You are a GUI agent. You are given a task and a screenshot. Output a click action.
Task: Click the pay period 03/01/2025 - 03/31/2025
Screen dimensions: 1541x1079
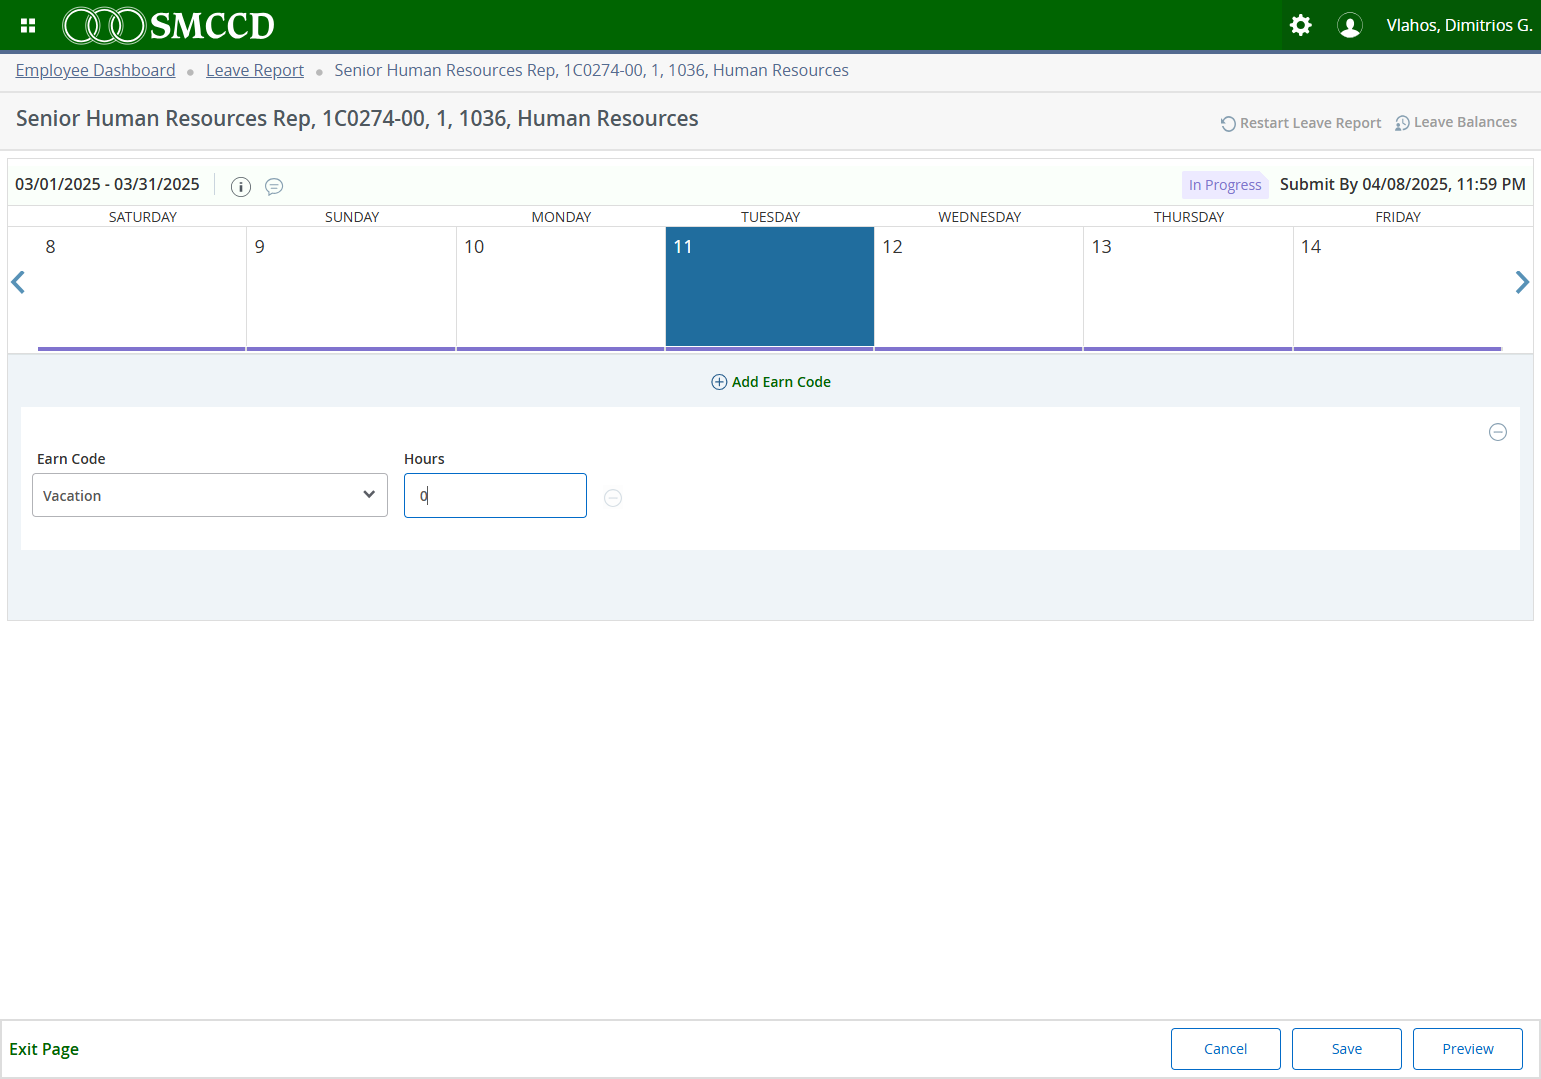pos(107,184)
